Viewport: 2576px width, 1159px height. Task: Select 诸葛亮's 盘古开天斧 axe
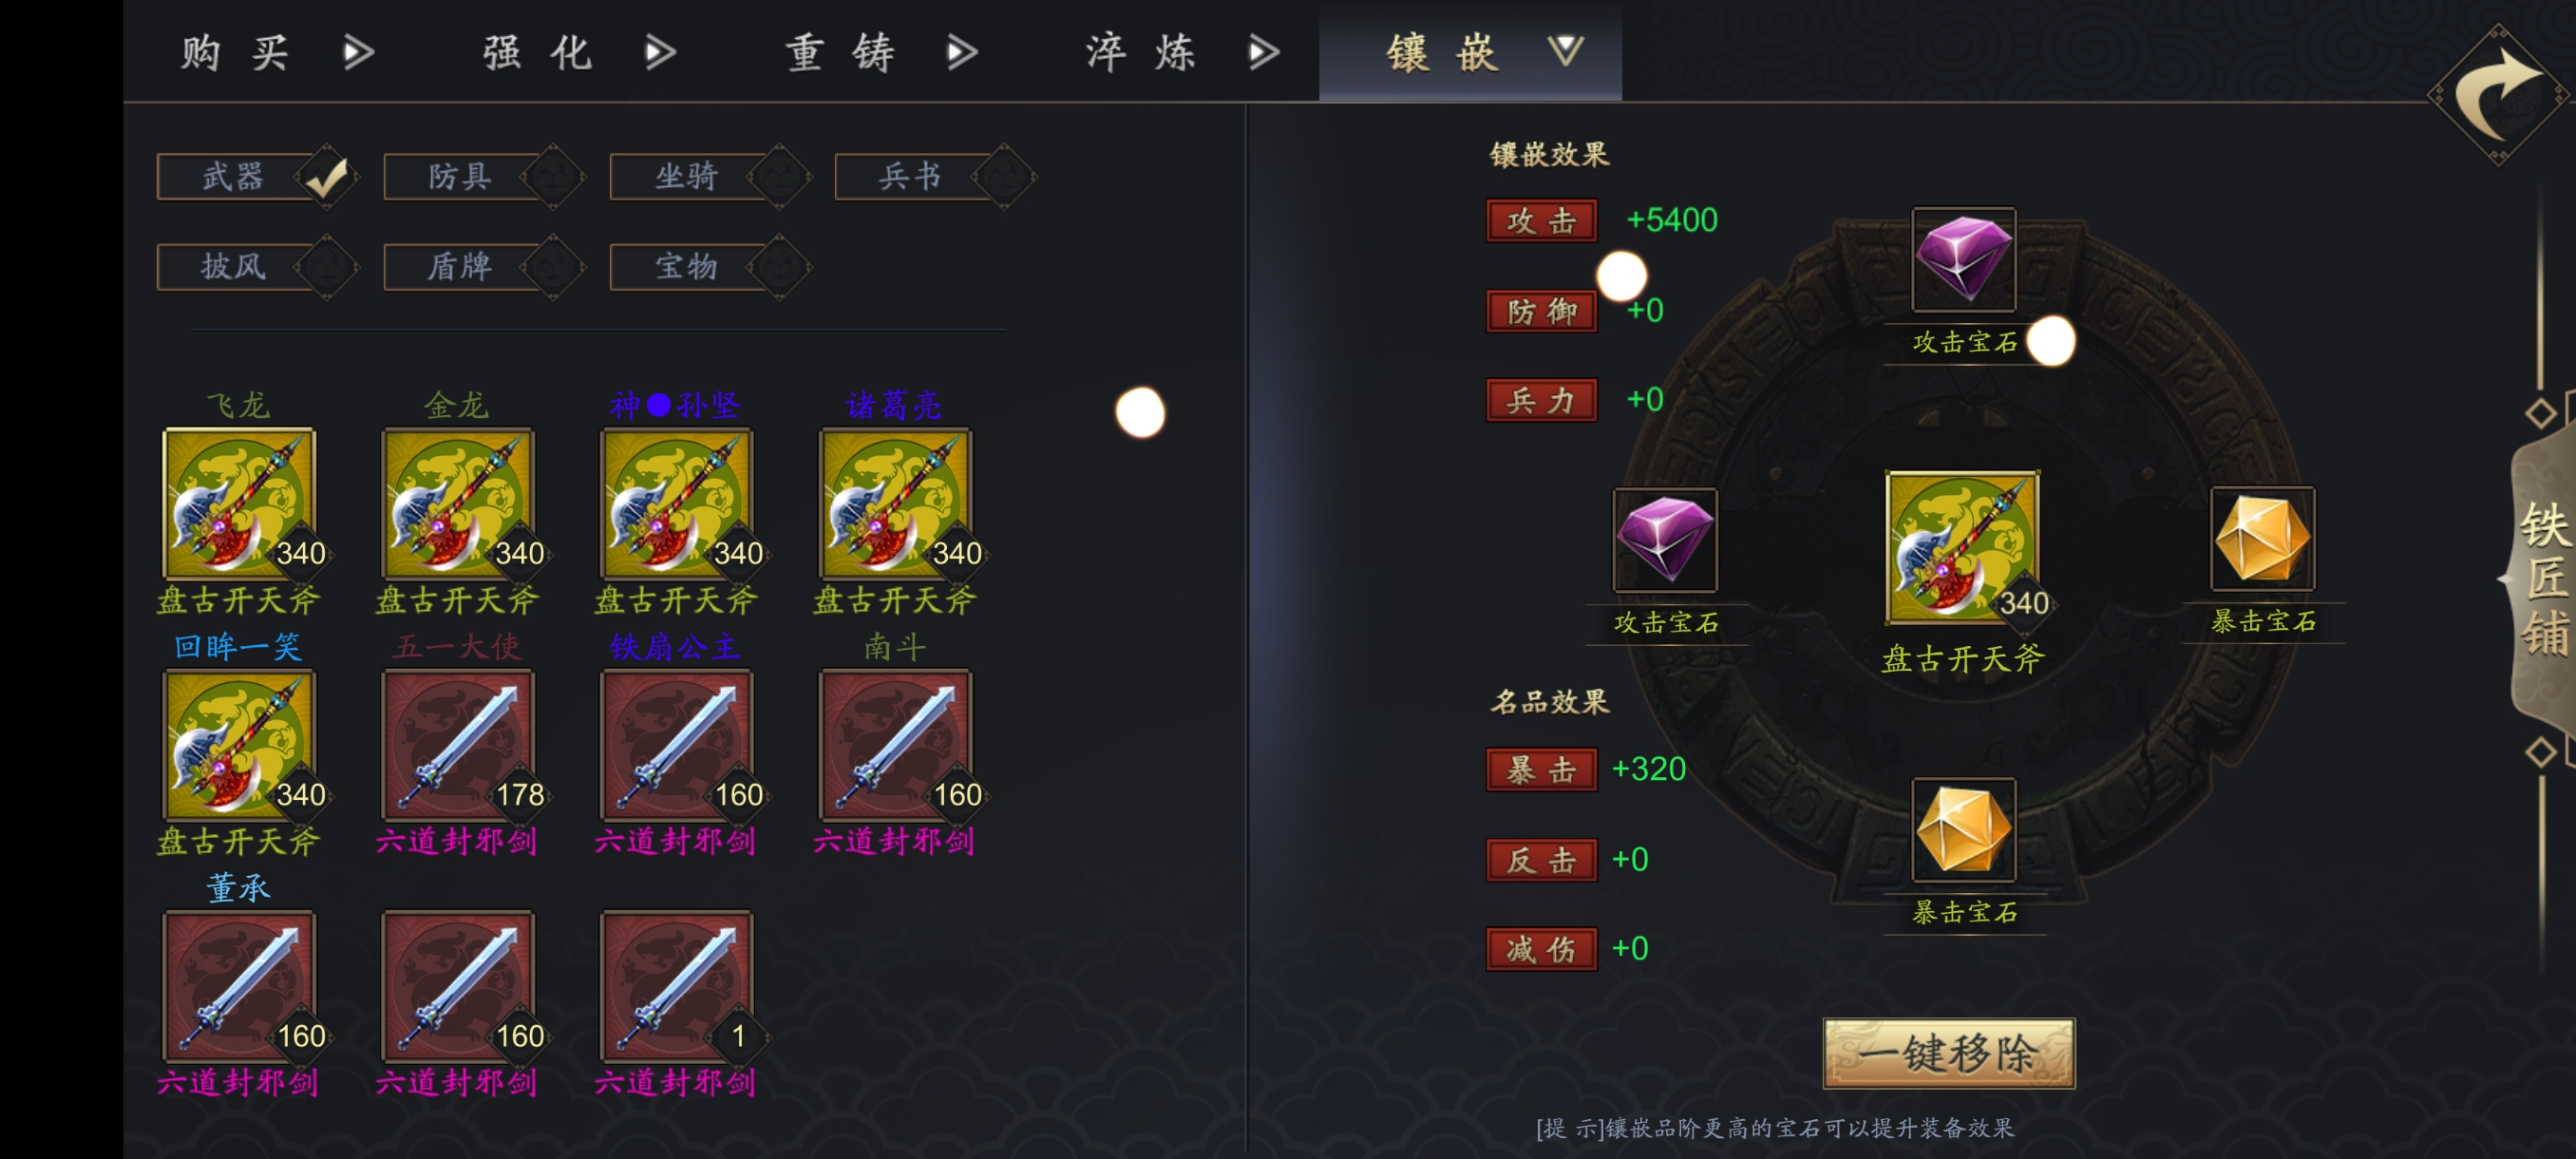pos(896,504)
